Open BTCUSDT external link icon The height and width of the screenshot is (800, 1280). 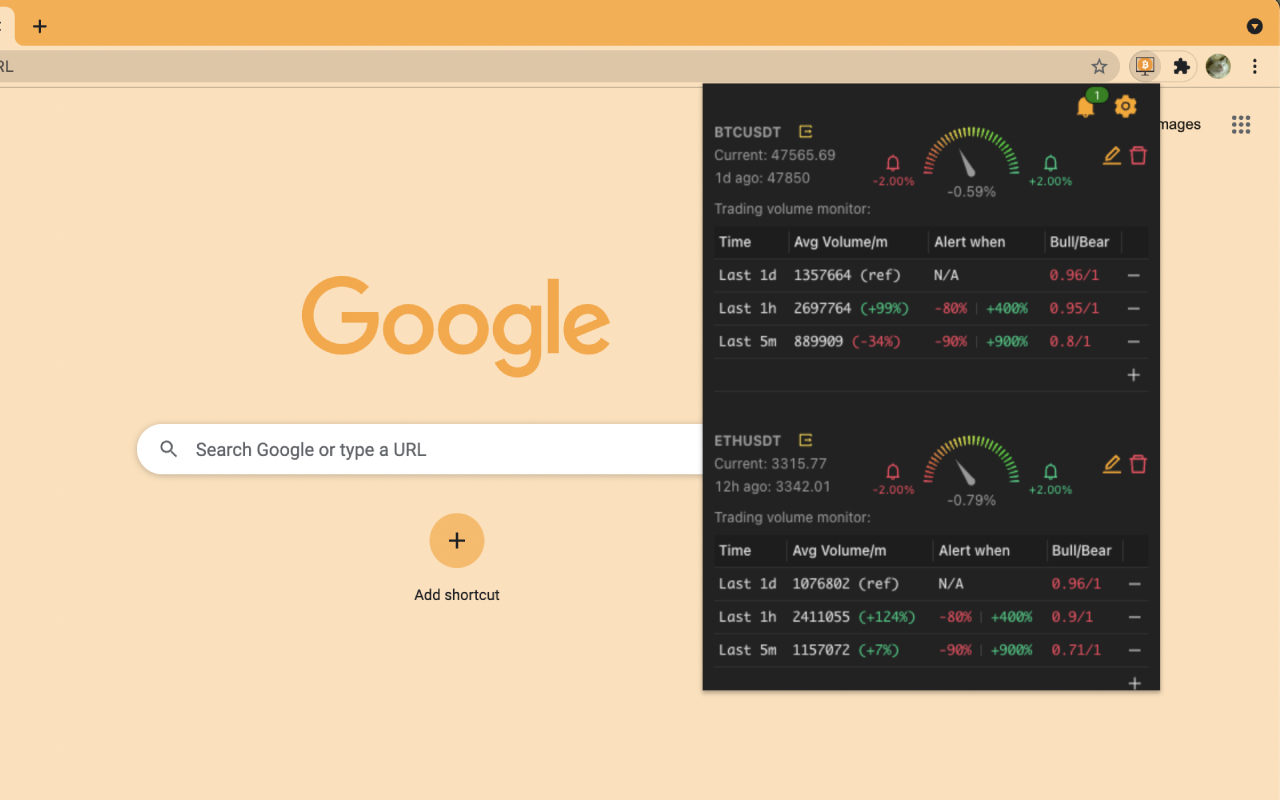click(x=806, y=131)
